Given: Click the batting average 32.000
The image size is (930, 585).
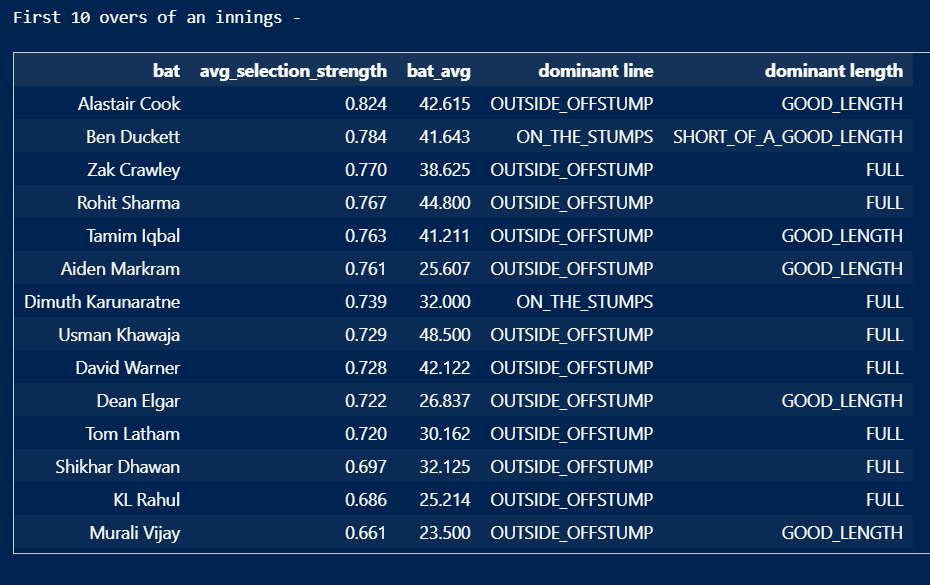Looking at the screenshot, I should tap(444, 302).
